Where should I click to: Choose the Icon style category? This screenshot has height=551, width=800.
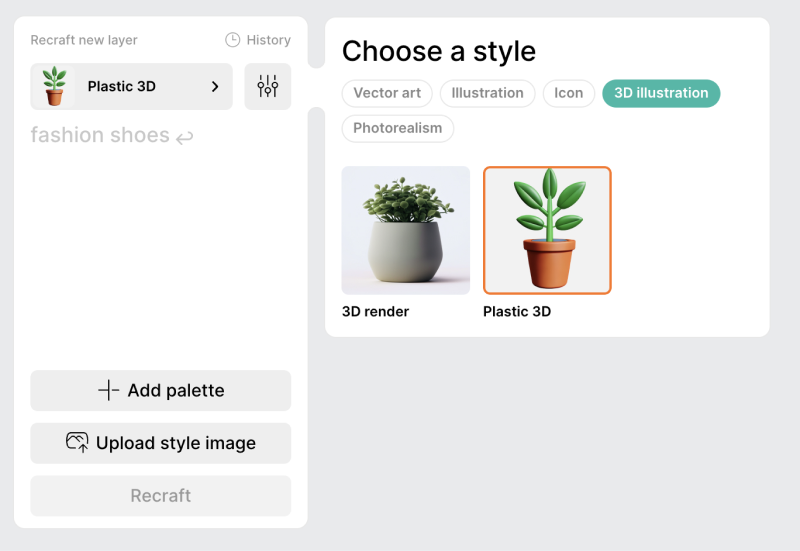pos(568,93)
